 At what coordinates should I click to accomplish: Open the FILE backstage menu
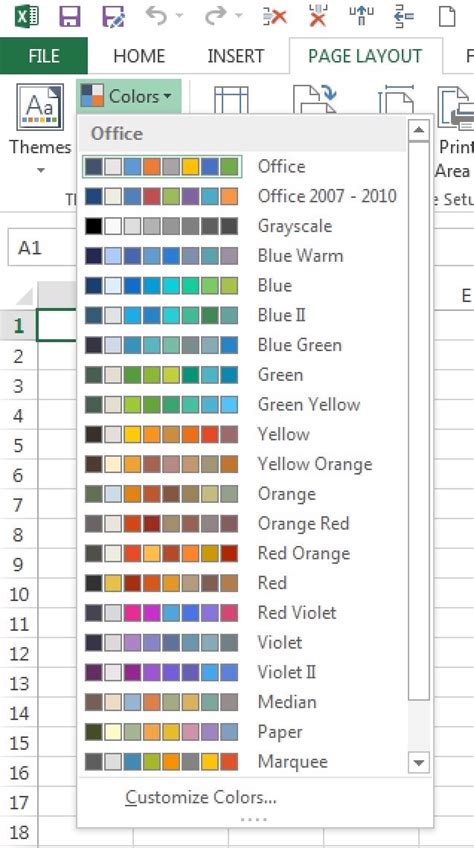pos(44,56)
